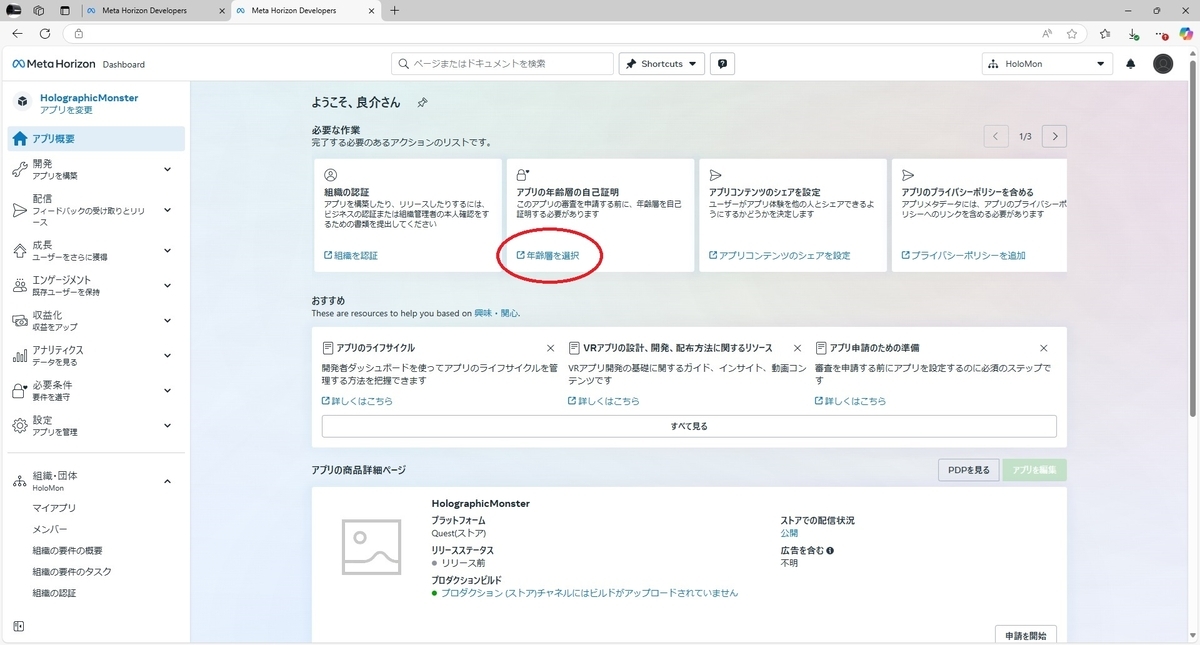
Task: Select アプリ概要 in the sidebar
Action: [96, 139]
